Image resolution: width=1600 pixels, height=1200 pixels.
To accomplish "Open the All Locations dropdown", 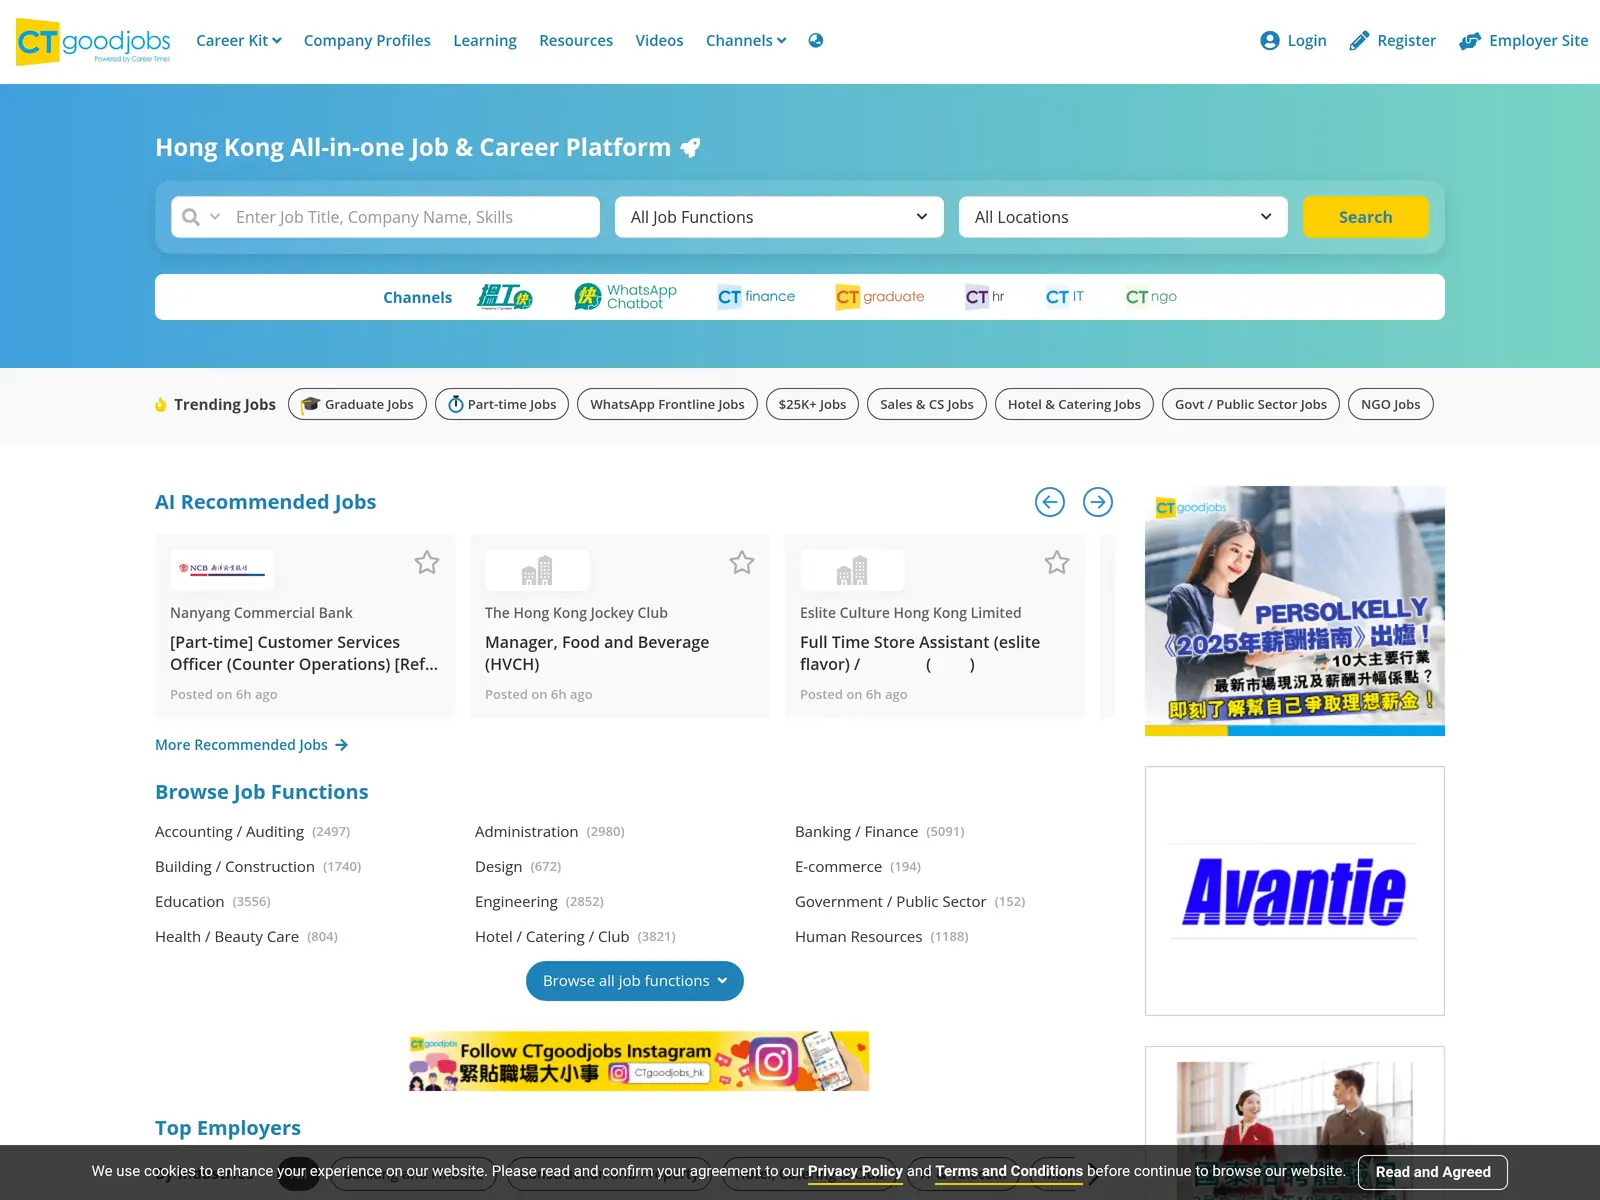I will [x=1123, y=217].
